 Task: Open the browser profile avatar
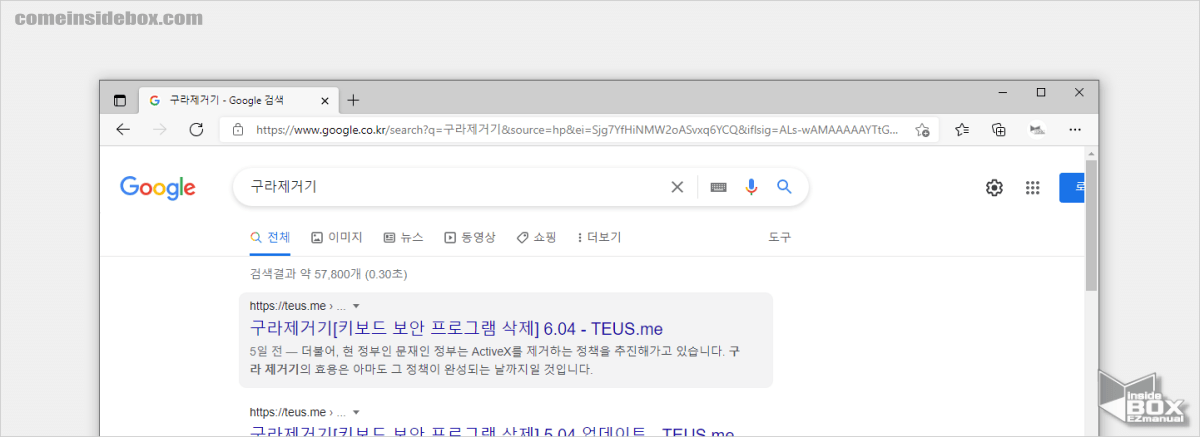pos(1037,130)
